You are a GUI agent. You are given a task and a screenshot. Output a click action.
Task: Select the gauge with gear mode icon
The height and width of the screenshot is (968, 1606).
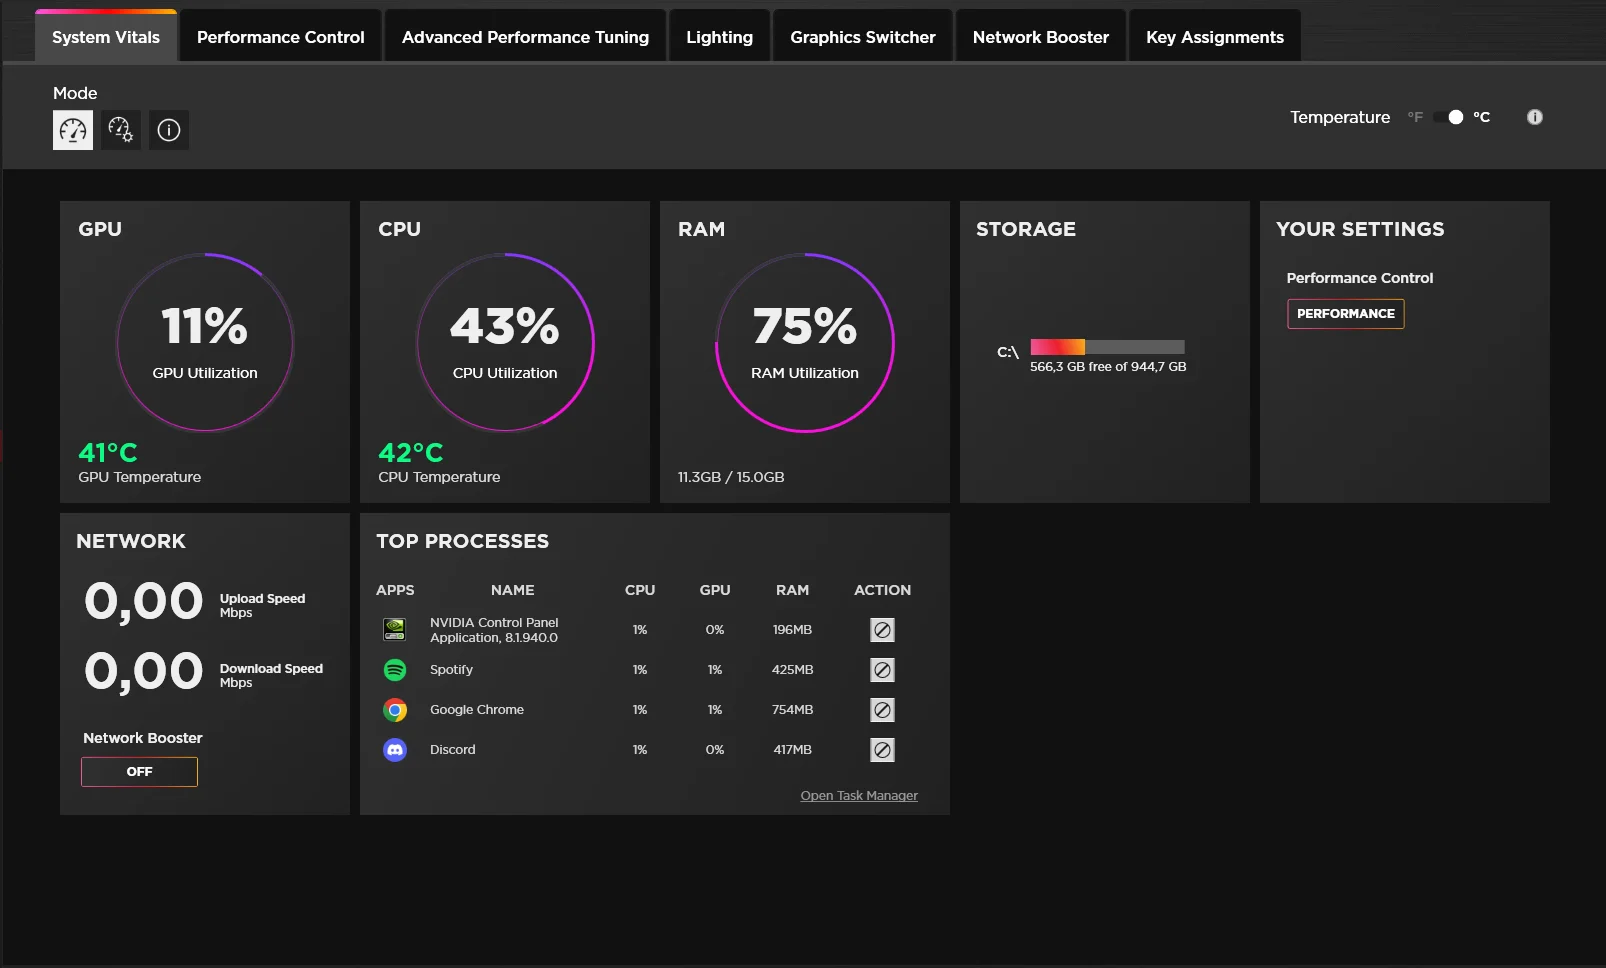(121, 130)
